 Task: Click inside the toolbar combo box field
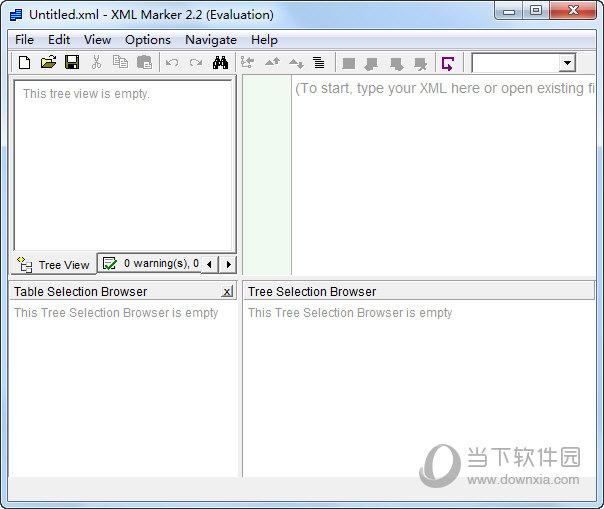click(516, 63)
